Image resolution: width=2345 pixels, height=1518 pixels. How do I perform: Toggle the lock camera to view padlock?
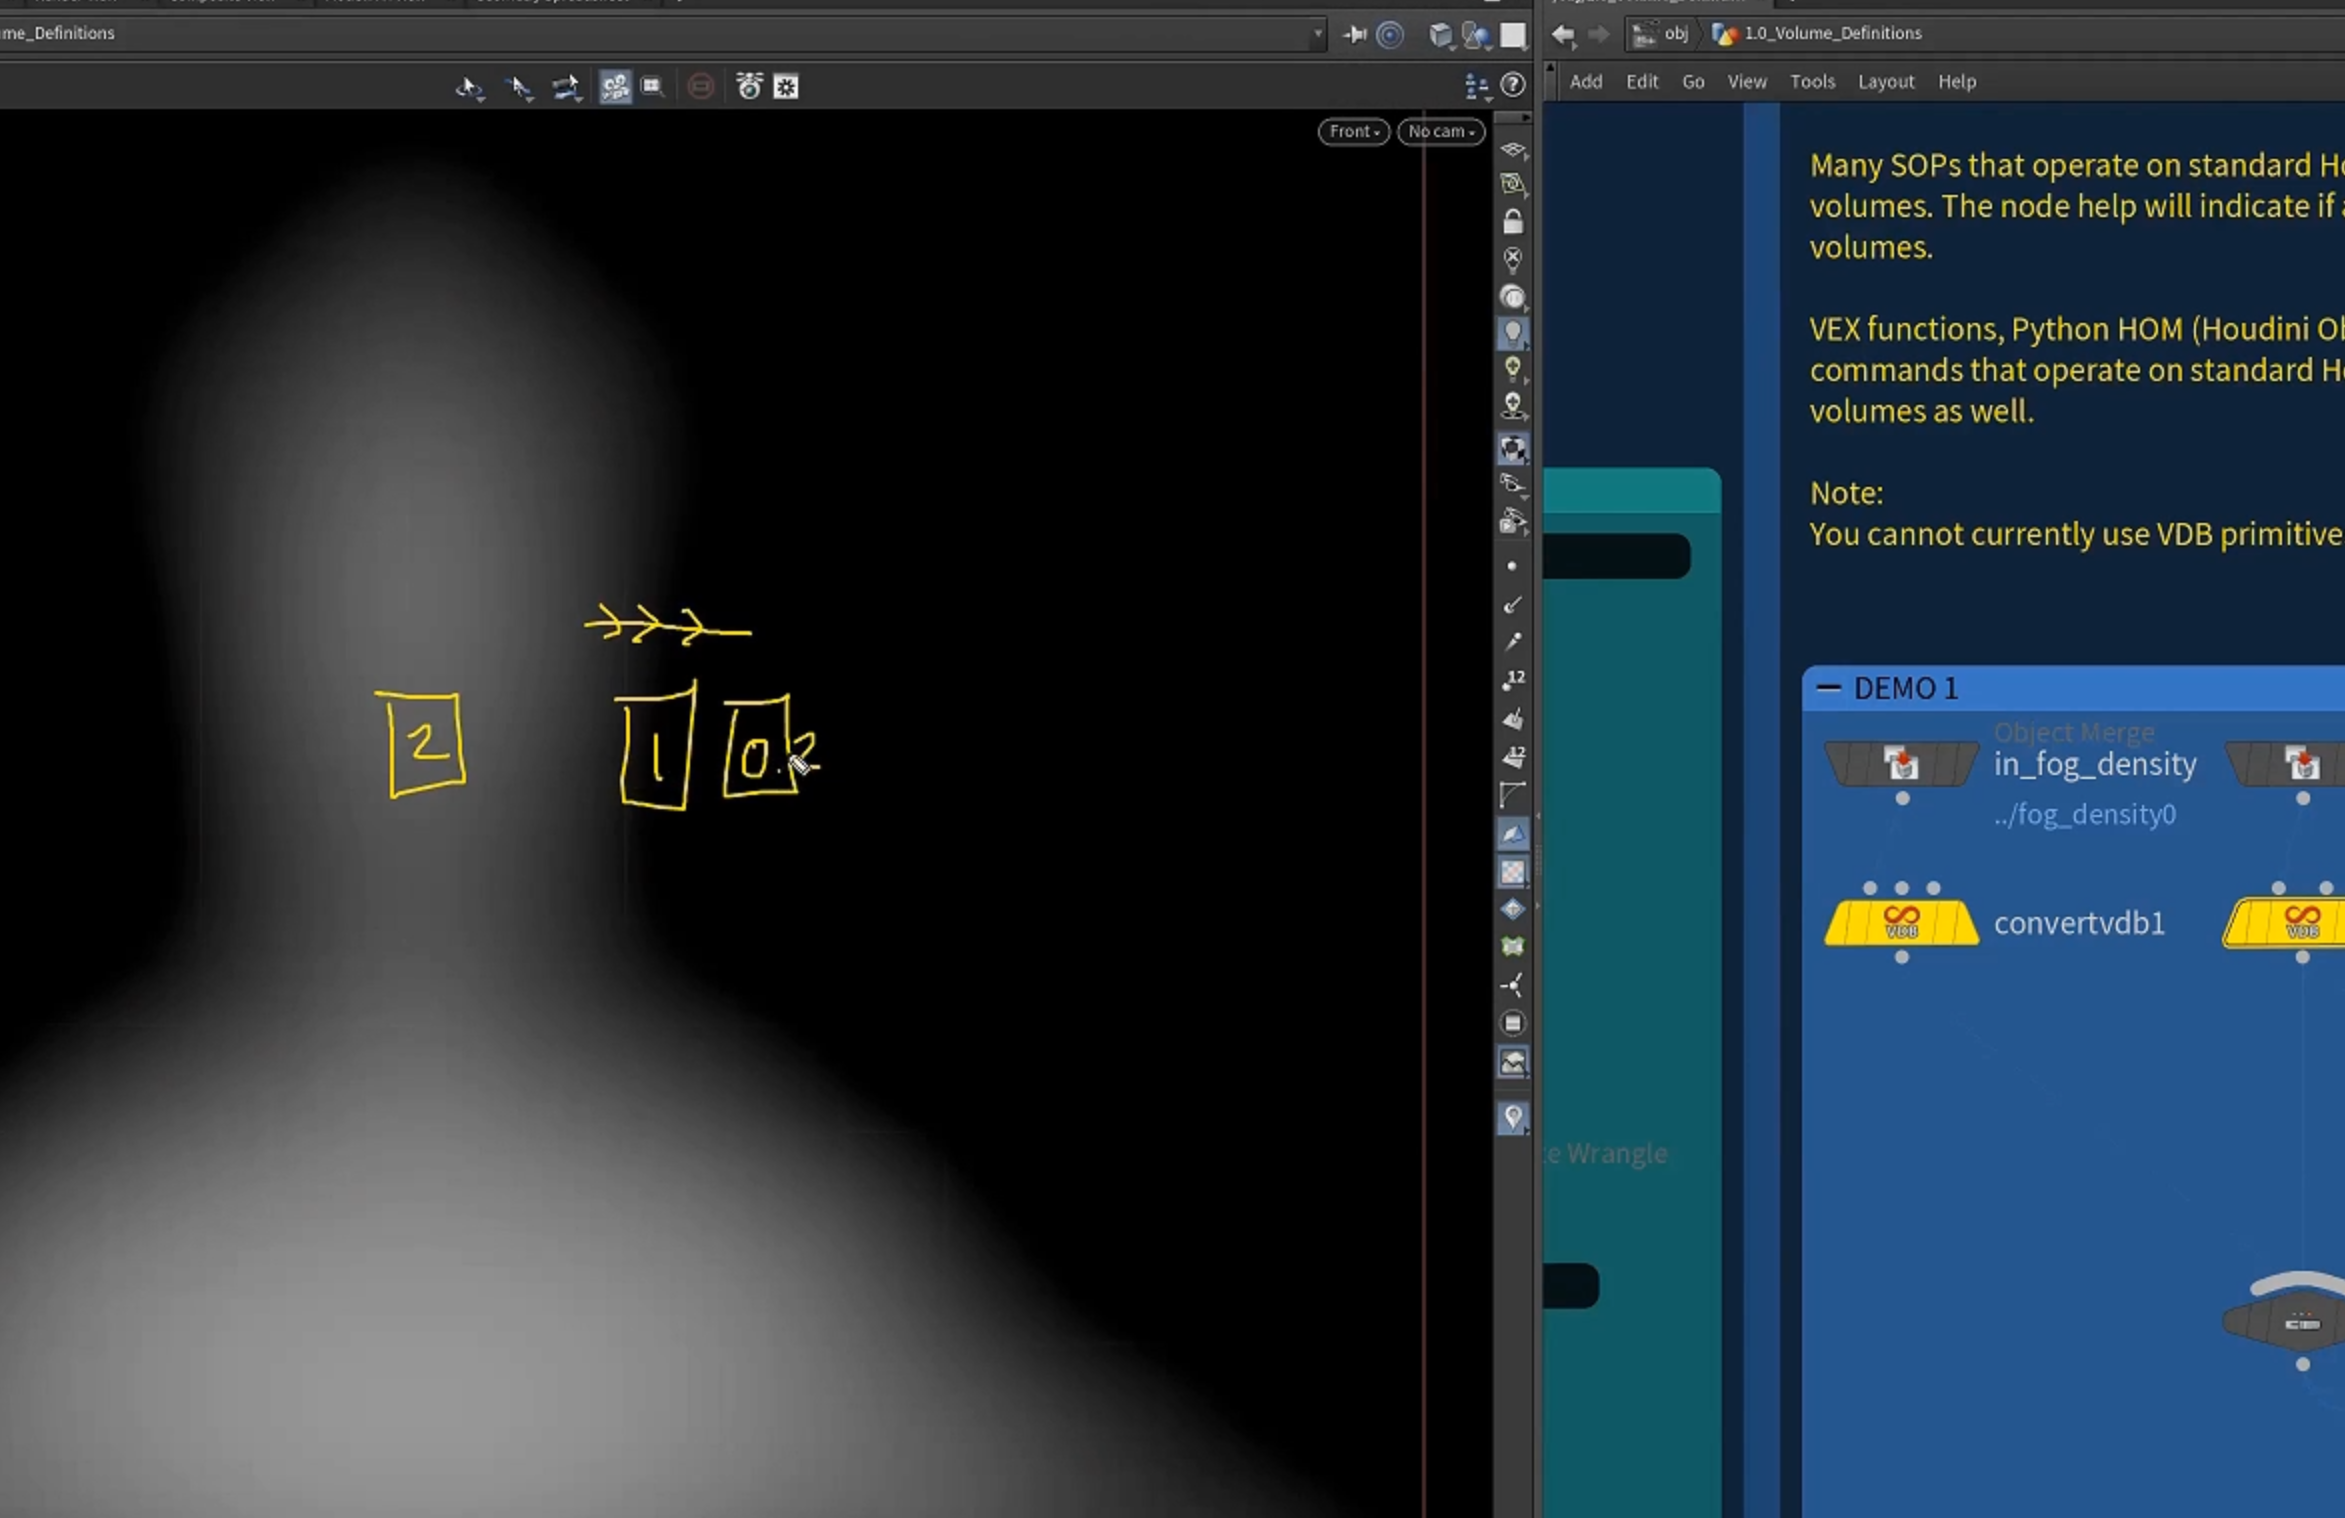(1513, 221)
